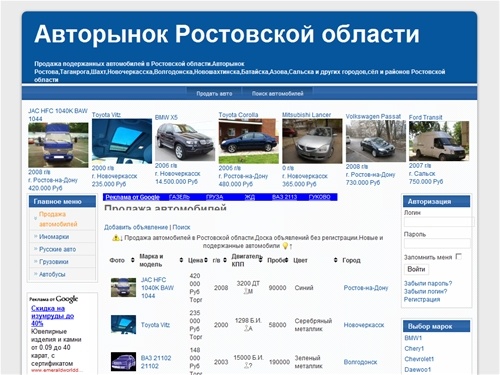Click arrow bullet beside Русские авто
This screenshot has height=375, width=500.
35,249
